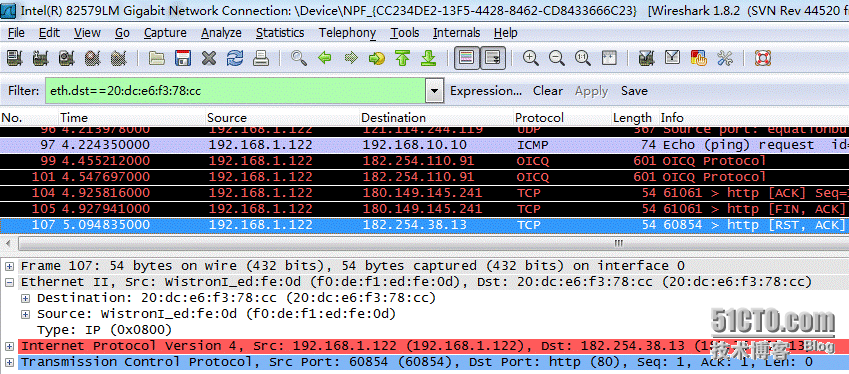Open capture options toolbar icon
The width and height of the screenshot is (849, 374).
(x=41, y=58)
